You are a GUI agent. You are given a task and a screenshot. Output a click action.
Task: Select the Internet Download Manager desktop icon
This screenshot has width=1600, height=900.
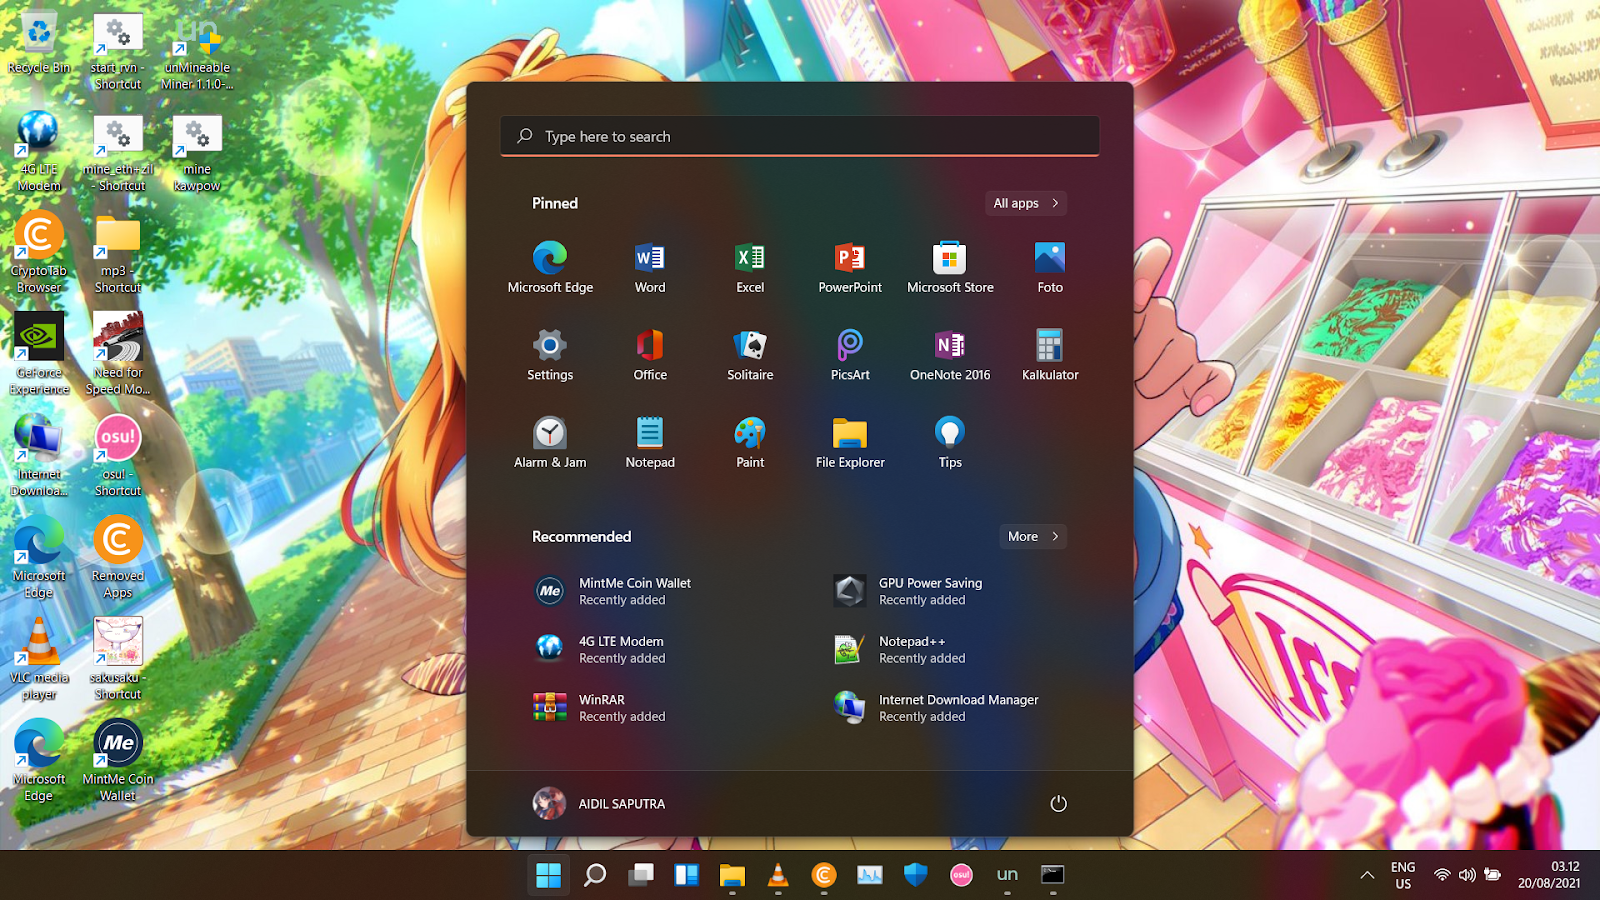click(39, 456)
